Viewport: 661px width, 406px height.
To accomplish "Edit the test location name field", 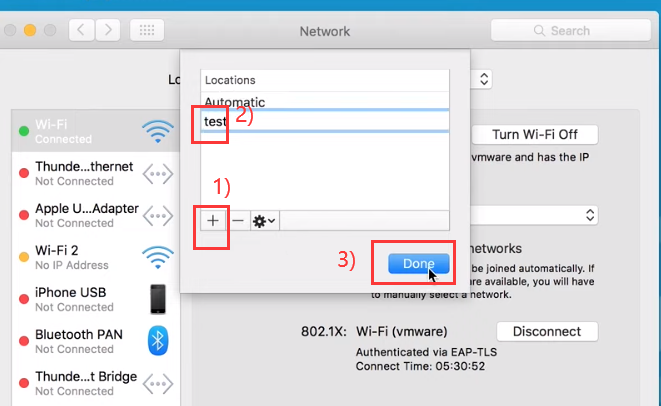I will tap(325, 121).
